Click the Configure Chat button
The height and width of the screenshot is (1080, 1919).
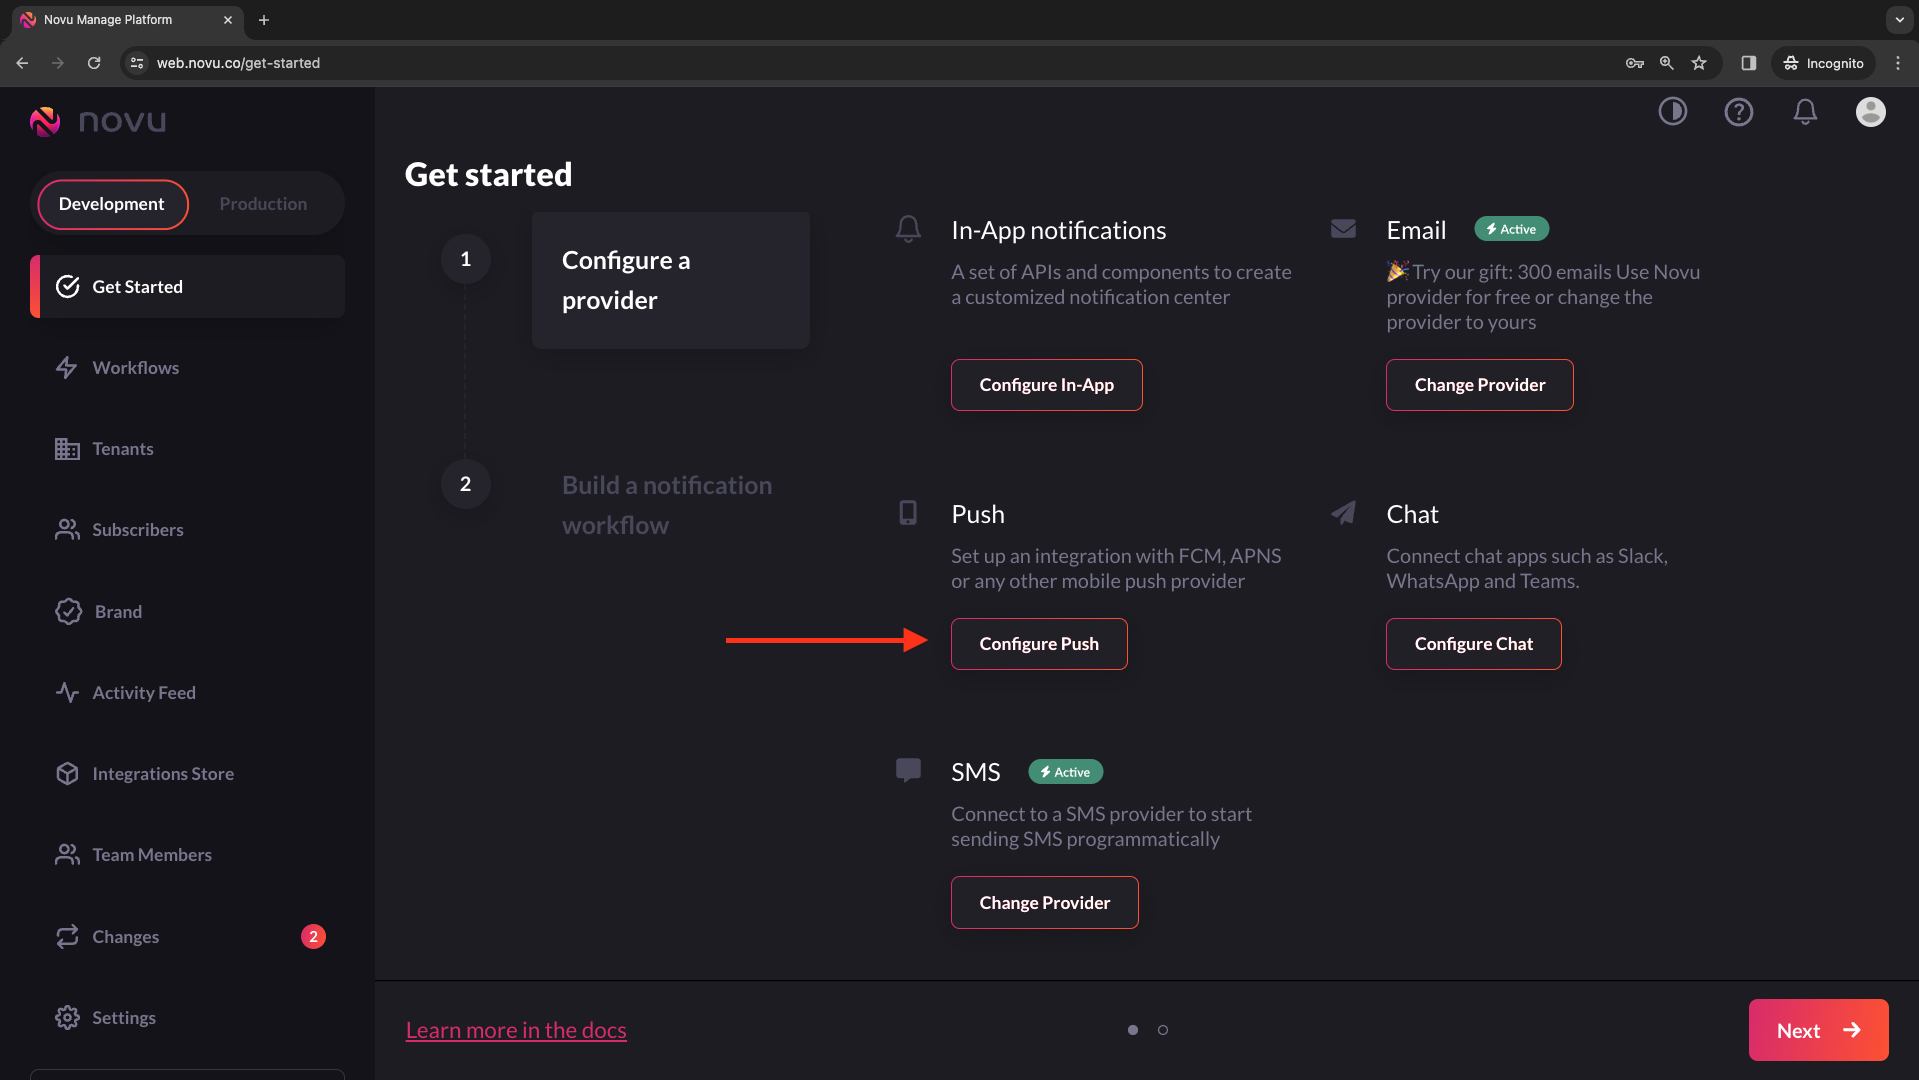1473,644
